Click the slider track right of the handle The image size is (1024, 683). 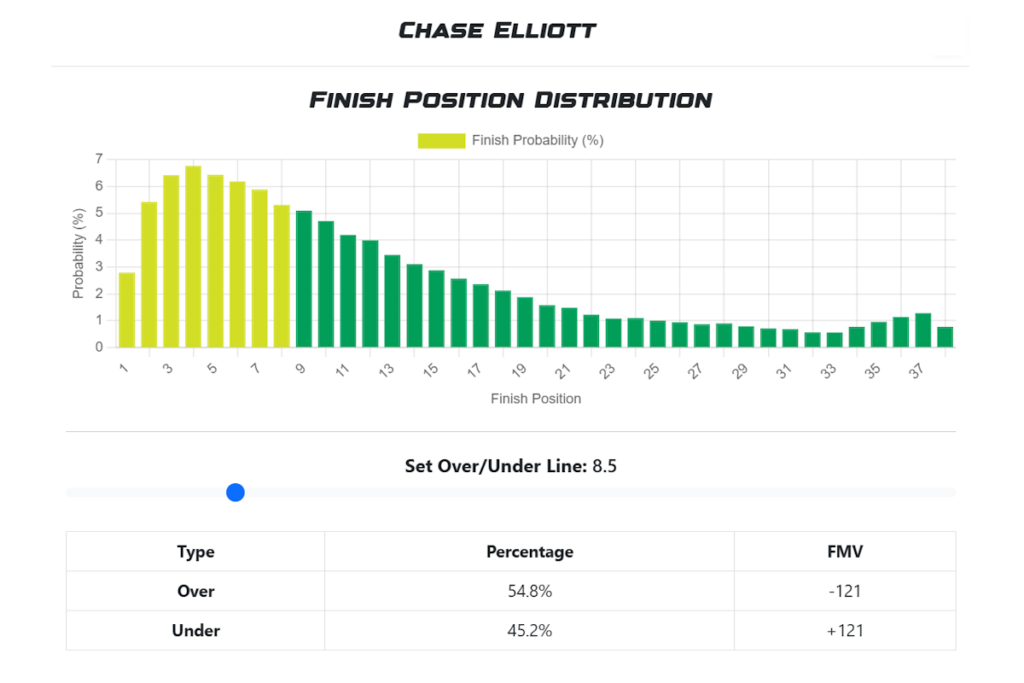[x=600, y=492]
